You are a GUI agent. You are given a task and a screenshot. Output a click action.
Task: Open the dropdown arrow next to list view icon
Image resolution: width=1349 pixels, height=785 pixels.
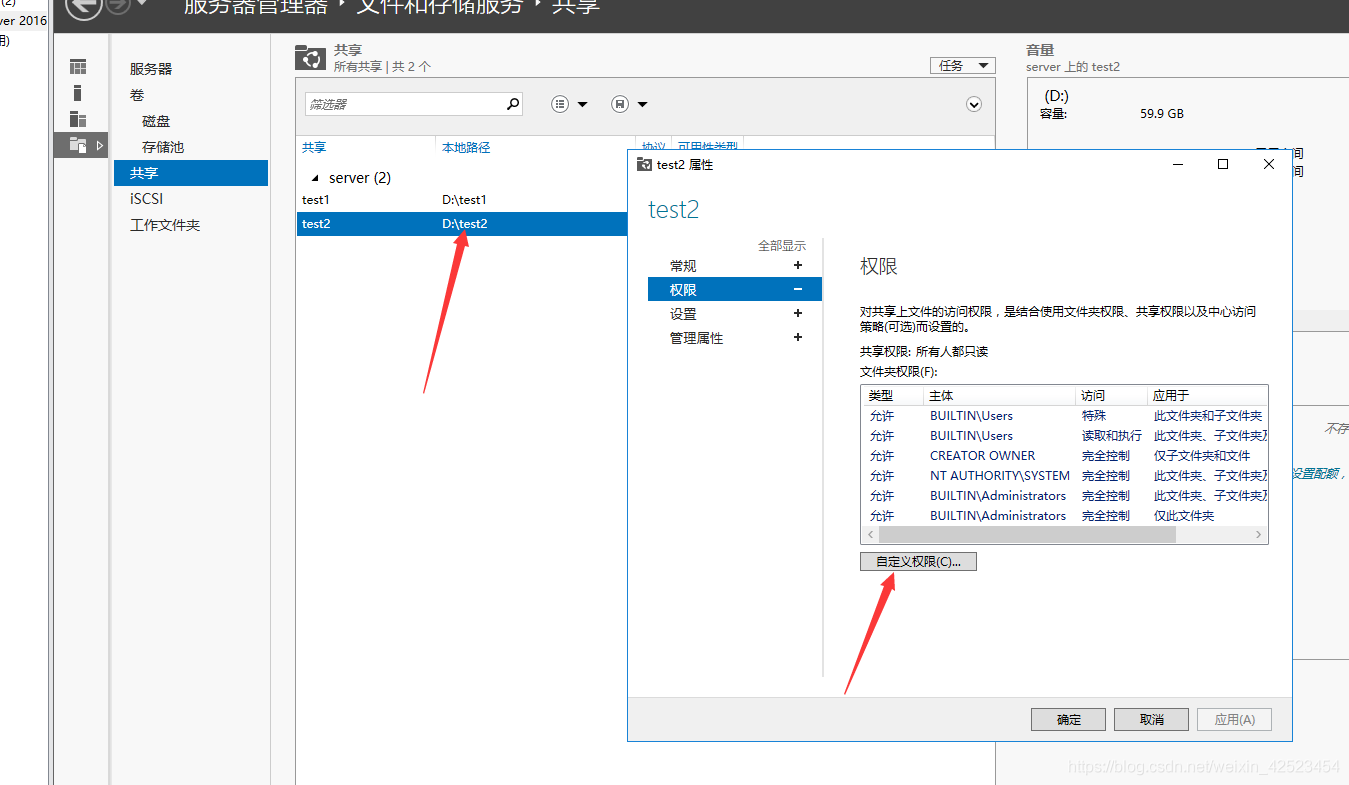coord(582,103)
